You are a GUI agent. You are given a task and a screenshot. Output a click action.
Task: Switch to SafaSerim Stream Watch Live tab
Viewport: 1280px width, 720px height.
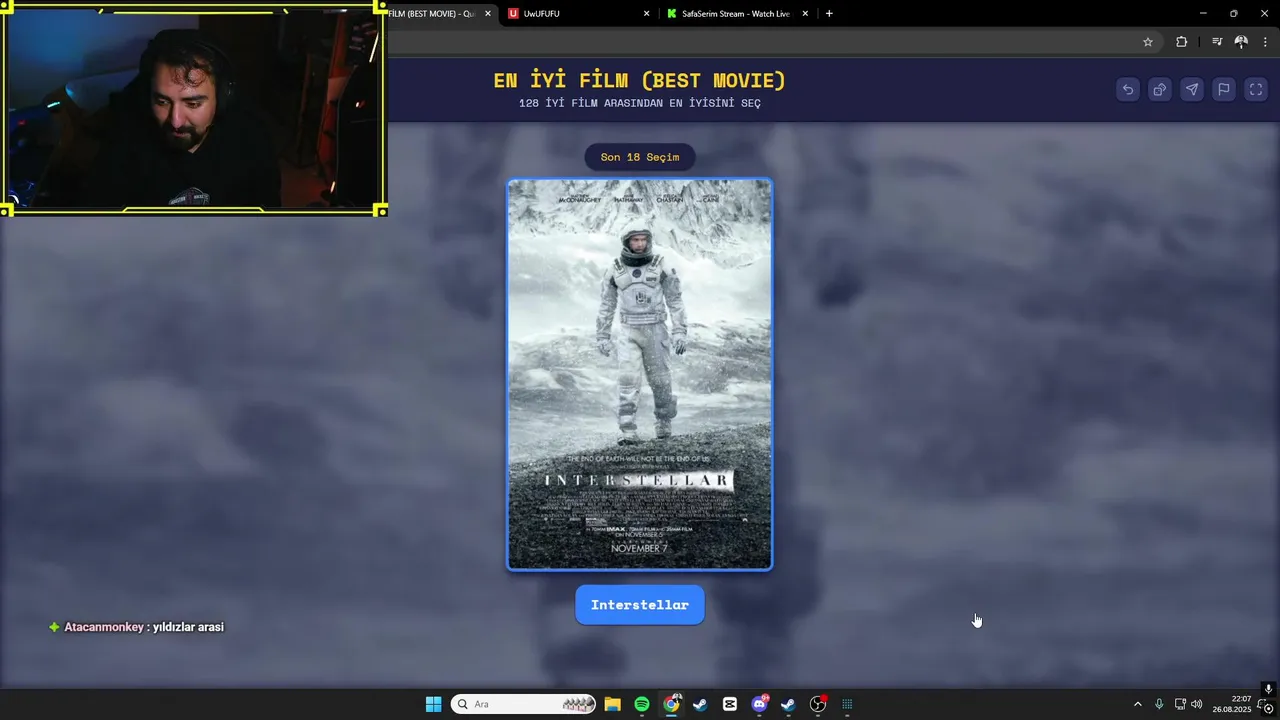(x=736, y=14)
